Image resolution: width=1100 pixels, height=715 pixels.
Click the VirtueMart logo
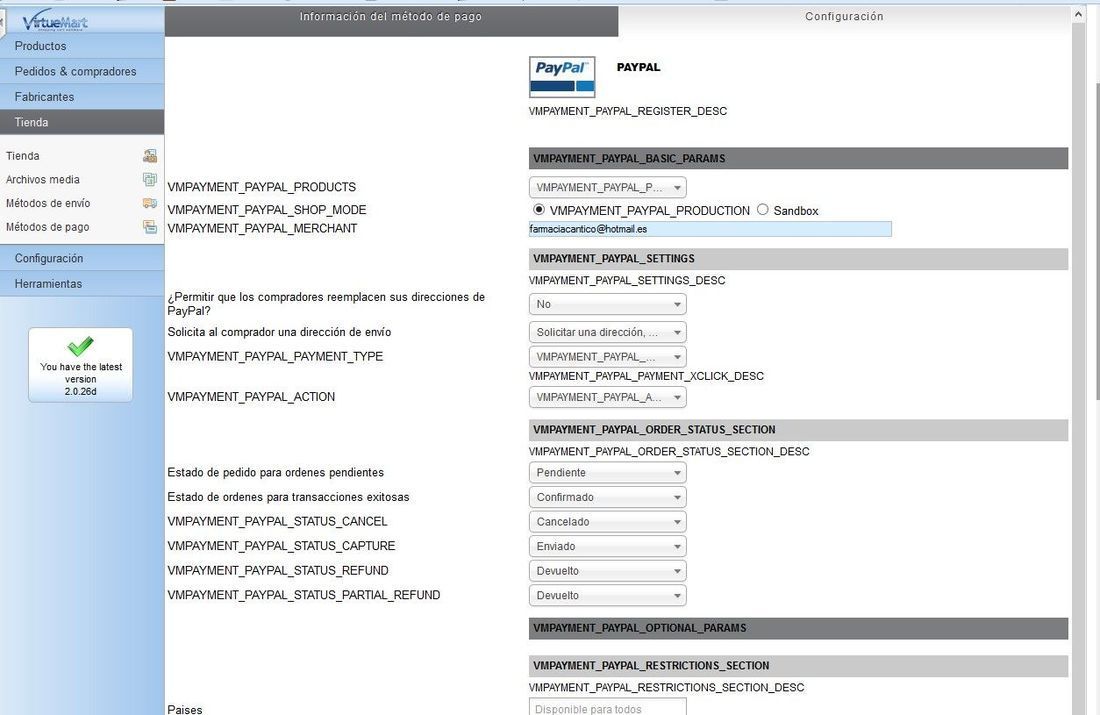pyautogui.click(x=55, y=22)
